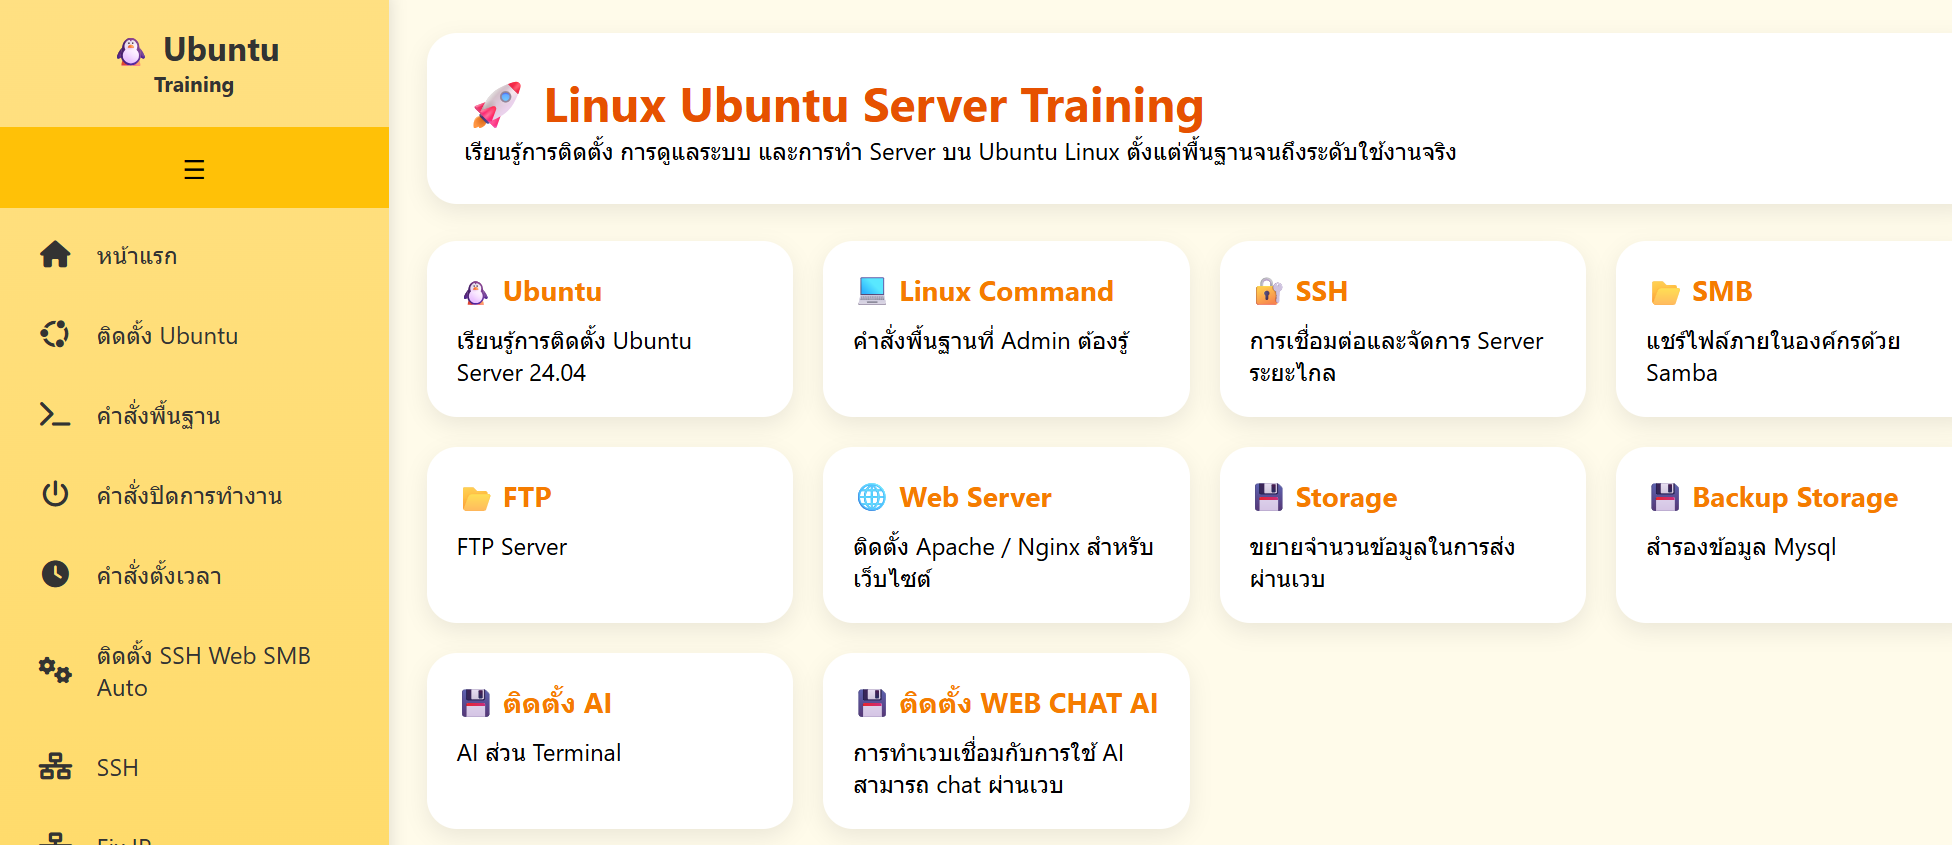
Task: Open the SSH sidebar menu item
Action: click(x=194, y=767)
